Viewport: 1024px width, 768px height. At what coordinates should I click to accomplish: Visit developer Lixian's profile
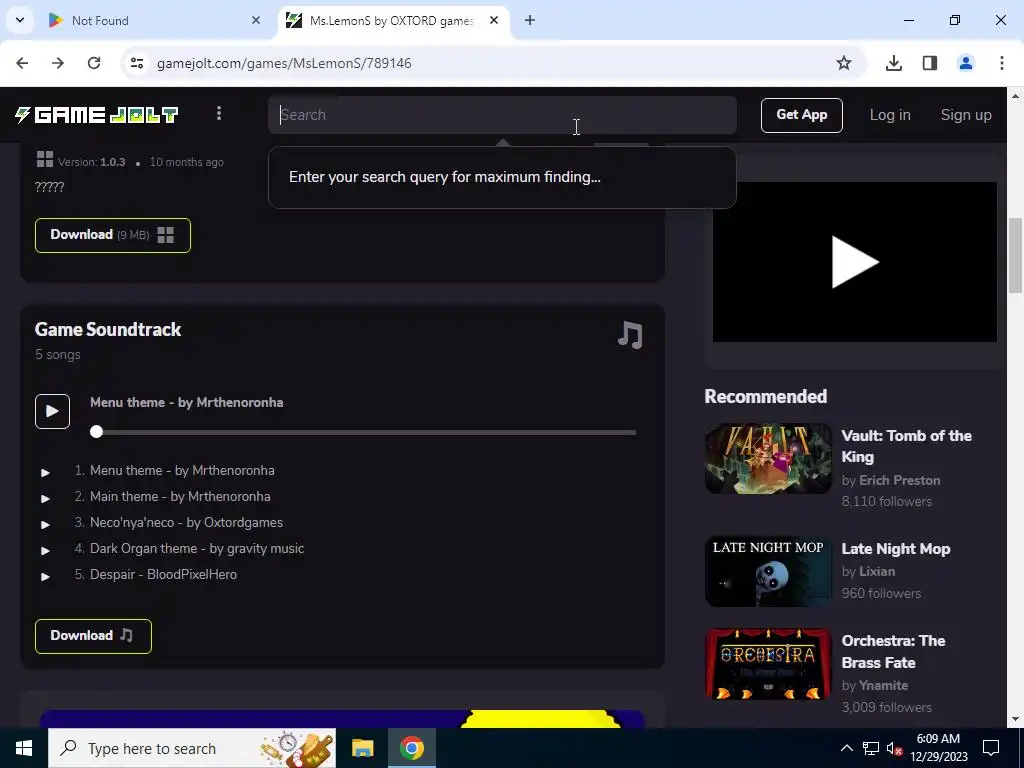(x=876, y=571)
